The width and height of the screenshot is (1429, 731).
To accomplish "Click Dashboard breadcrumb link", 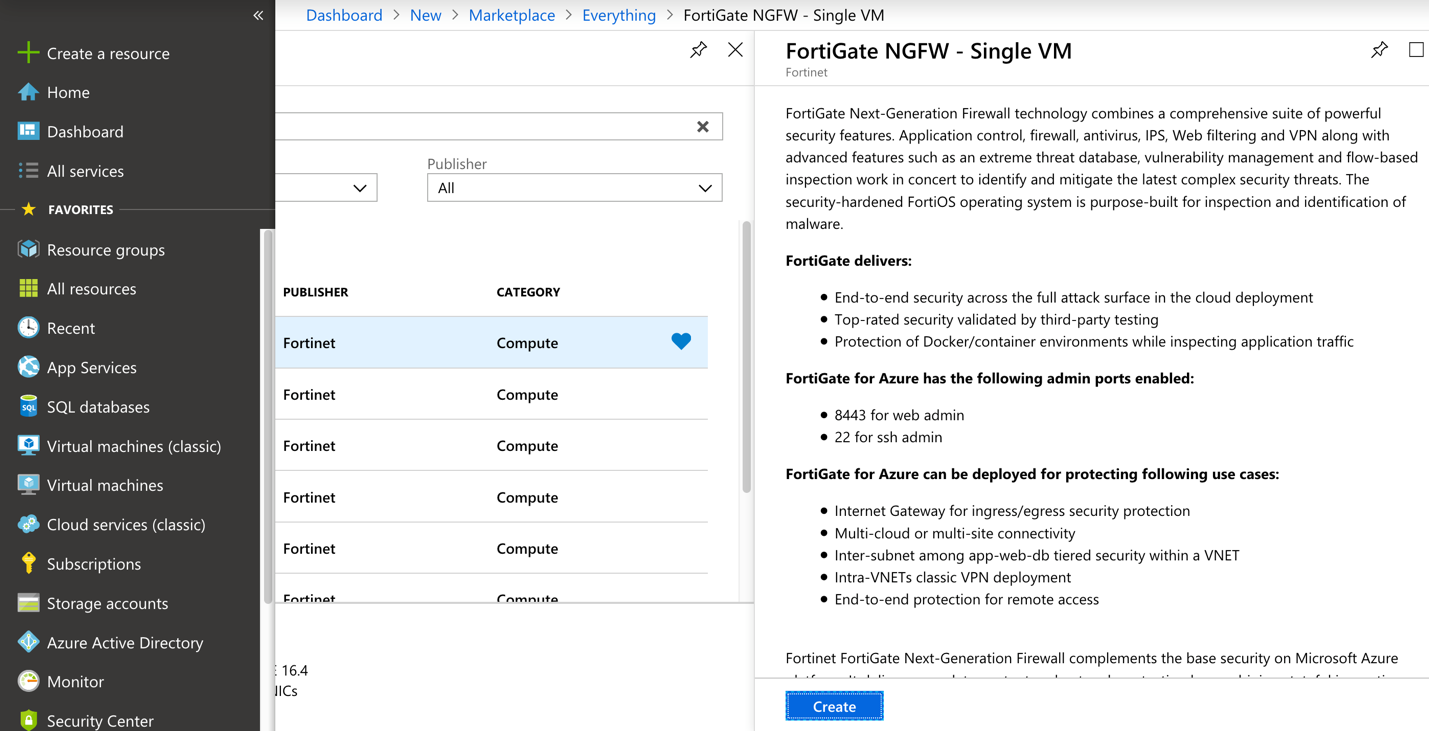I will [x=344, y=15].
